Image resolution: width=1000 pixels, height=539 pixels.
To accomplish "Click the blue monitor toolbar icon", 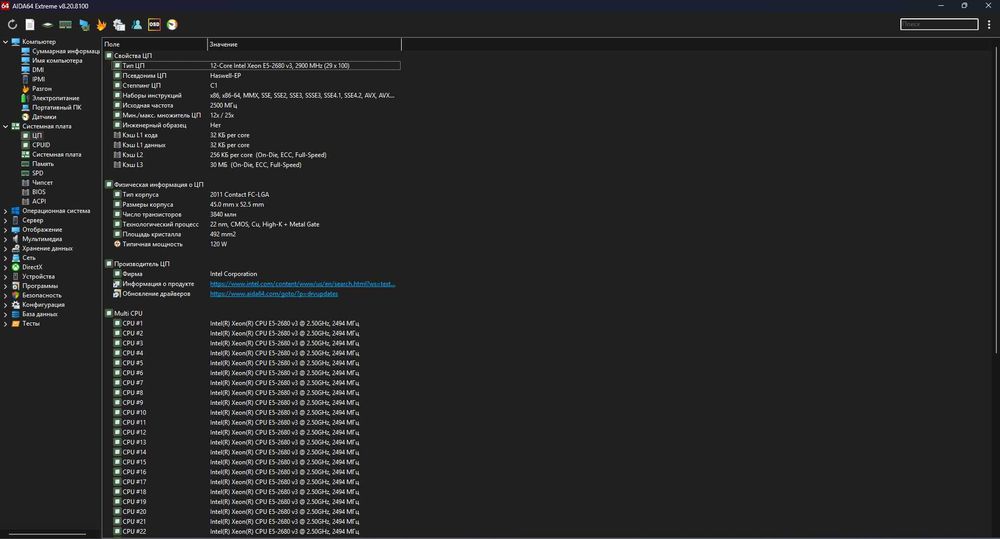I will (x=84, y=25).
